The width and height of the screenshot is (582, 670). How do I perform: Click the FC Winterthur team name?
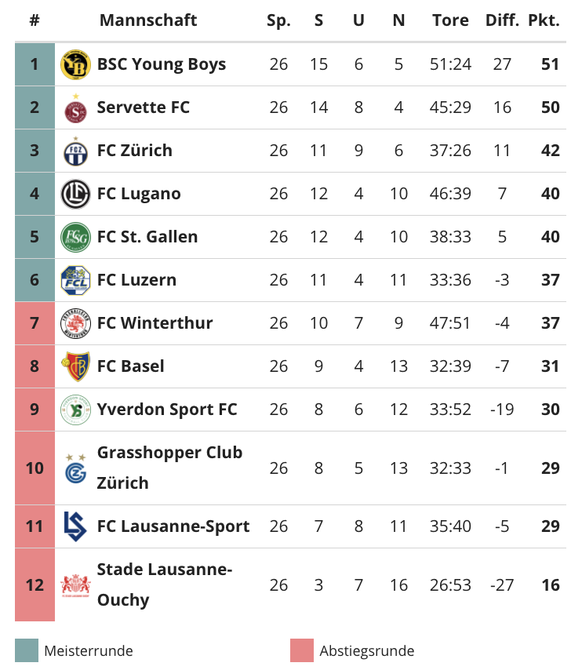(155, 323)
